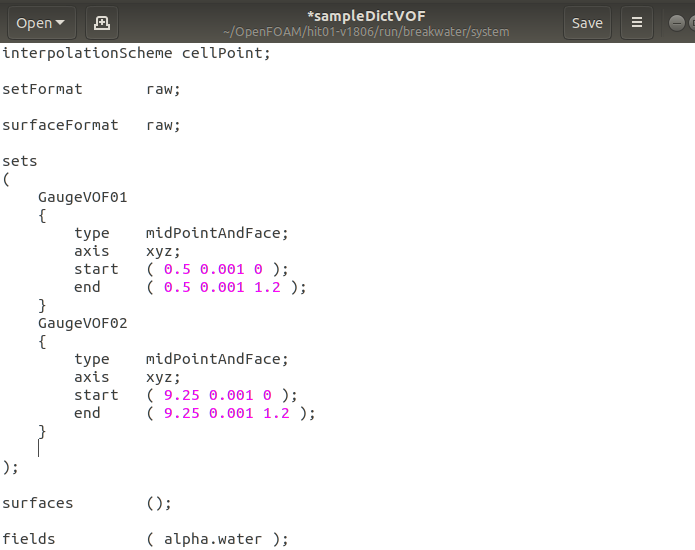Click the GaugeVOF02 set name
This screenshot has height=550, width=695.
click(82, 323)
